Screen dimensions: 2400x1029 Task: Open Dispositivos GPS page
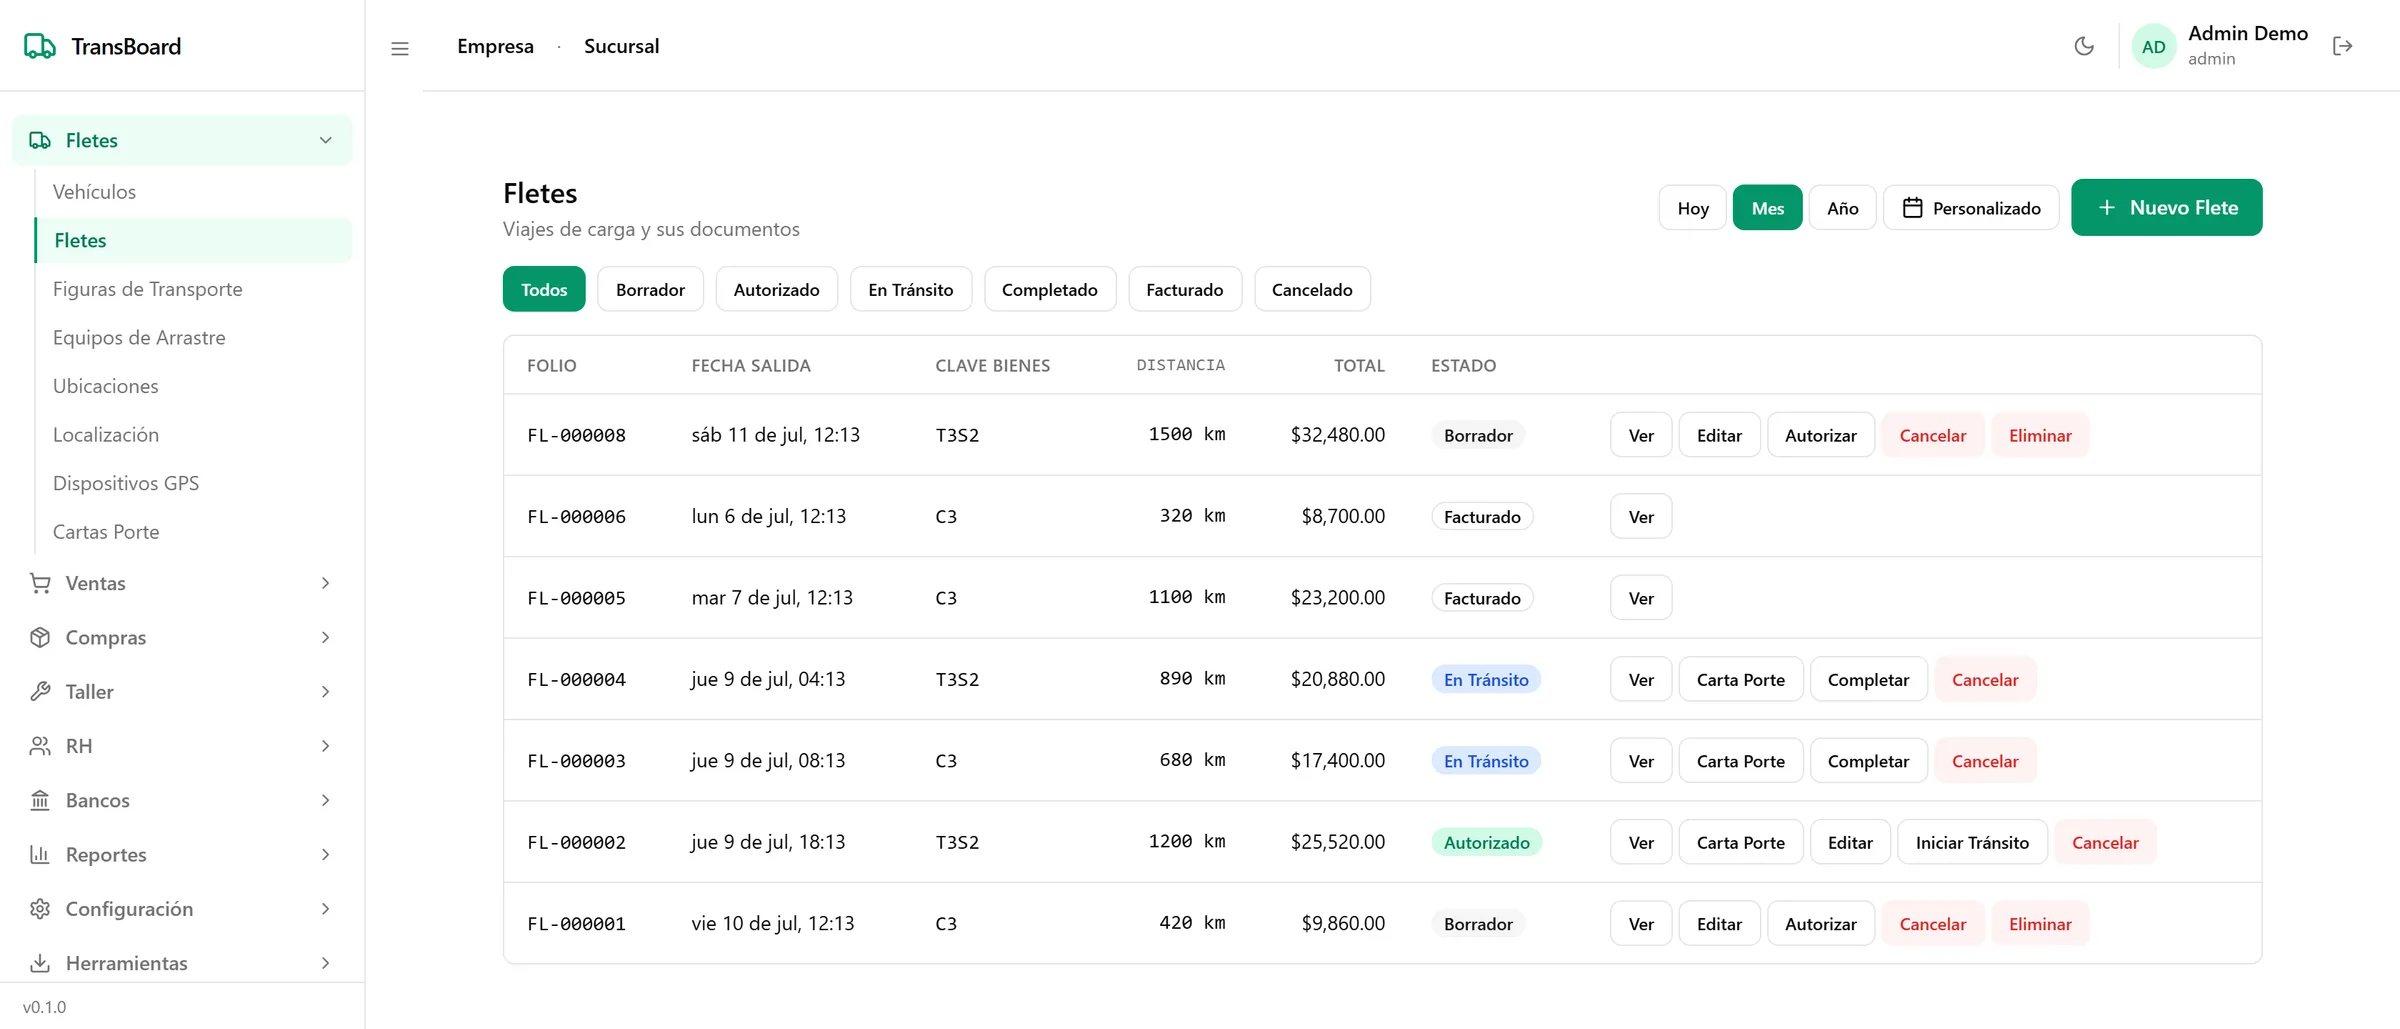click(194, 483)
